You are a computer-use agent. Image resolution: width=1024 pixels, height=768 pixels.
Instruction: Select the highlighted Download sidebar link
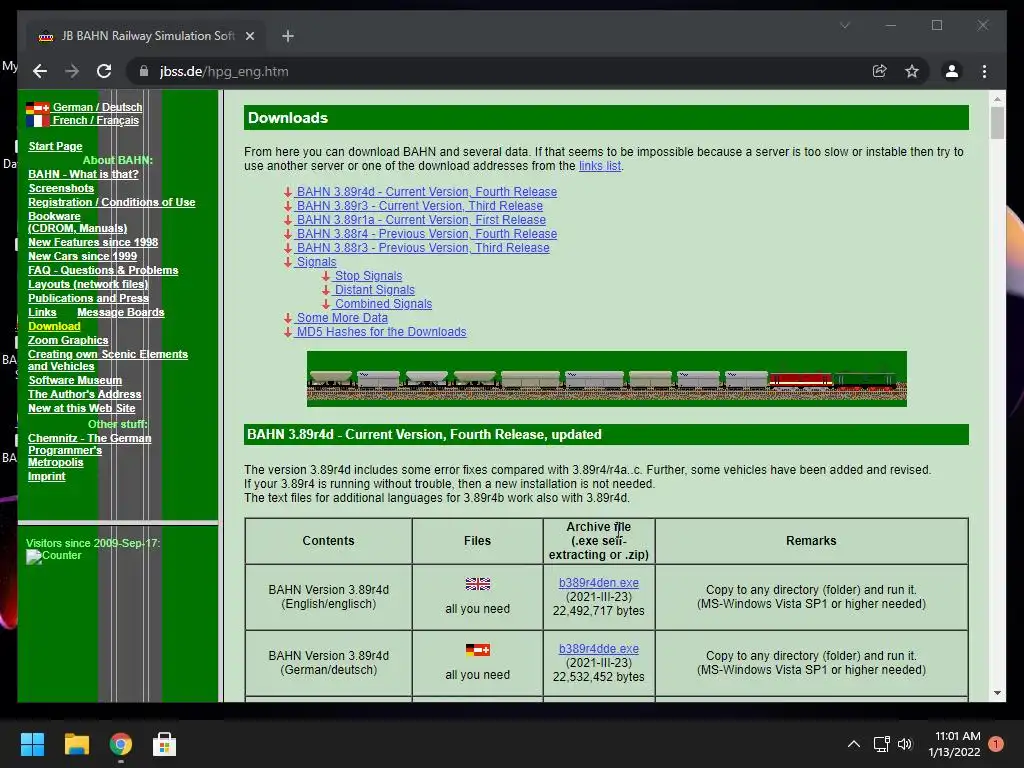[x=54, y=327]
